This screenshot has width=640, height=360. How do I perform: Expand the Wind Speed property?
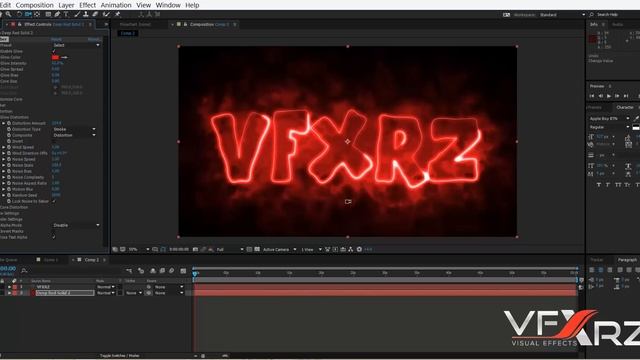[4, 147]
